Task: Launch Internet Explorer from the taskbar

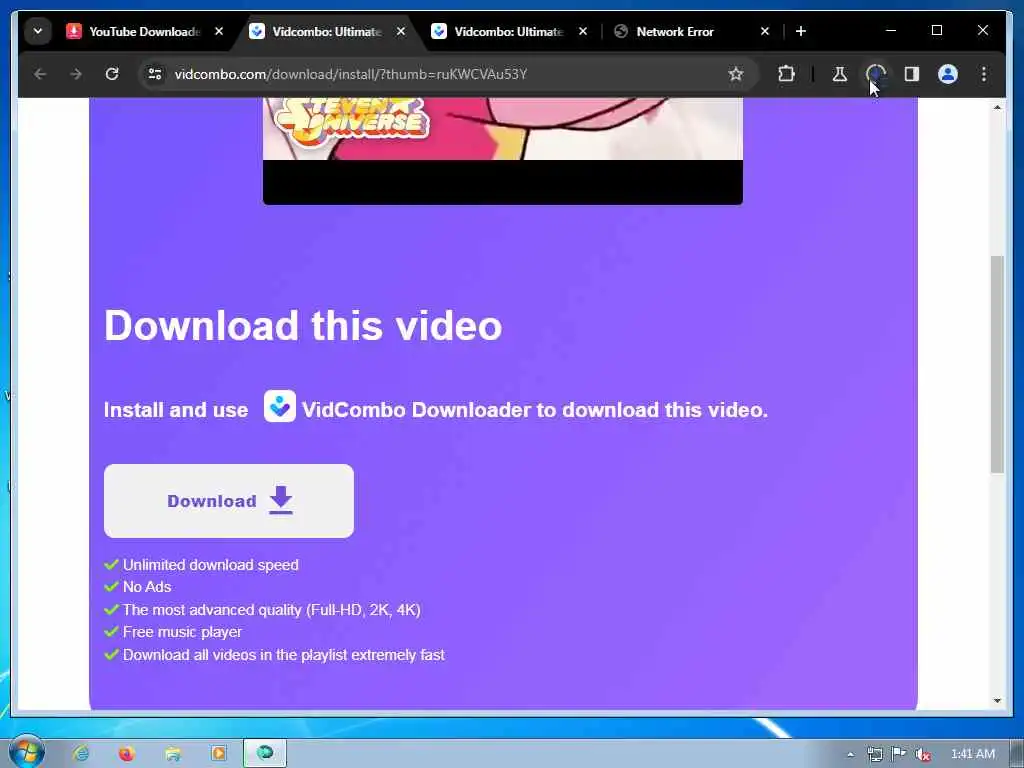Action: pyautogui.click(x=81, y=753)
